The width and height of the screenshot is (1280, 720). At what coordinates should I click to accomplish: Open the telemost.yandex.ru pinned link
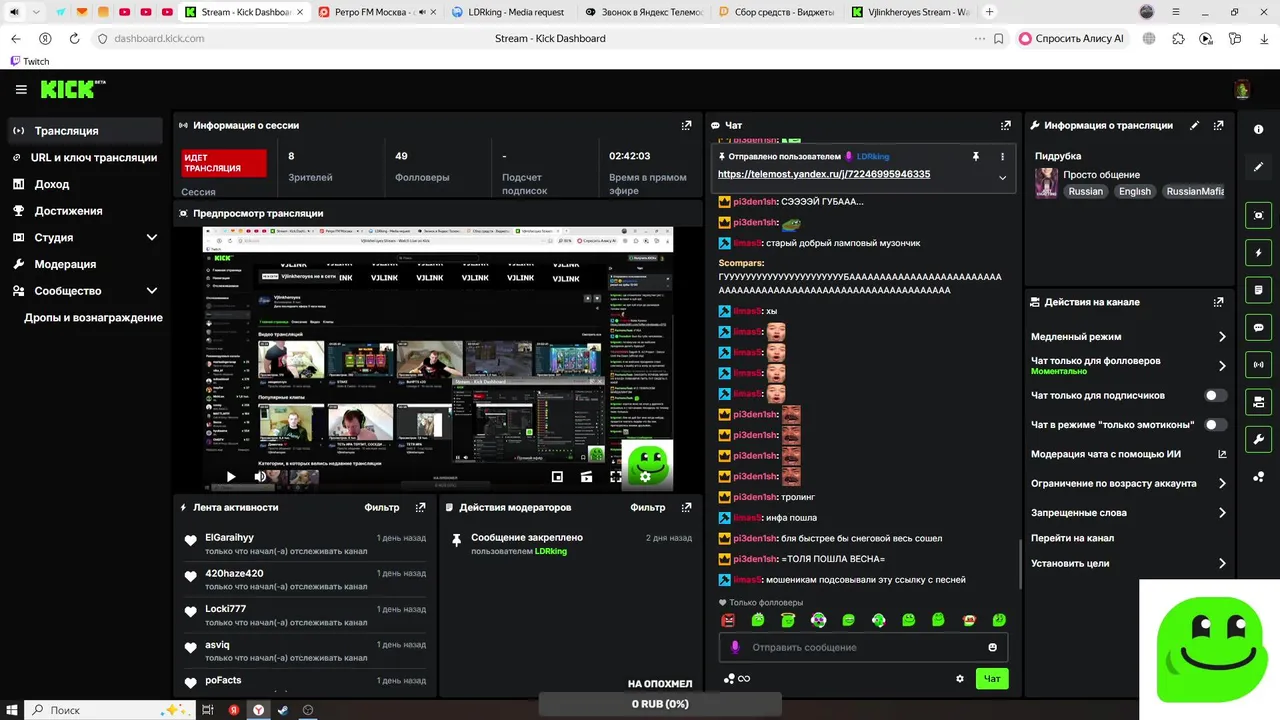(824, 174)
